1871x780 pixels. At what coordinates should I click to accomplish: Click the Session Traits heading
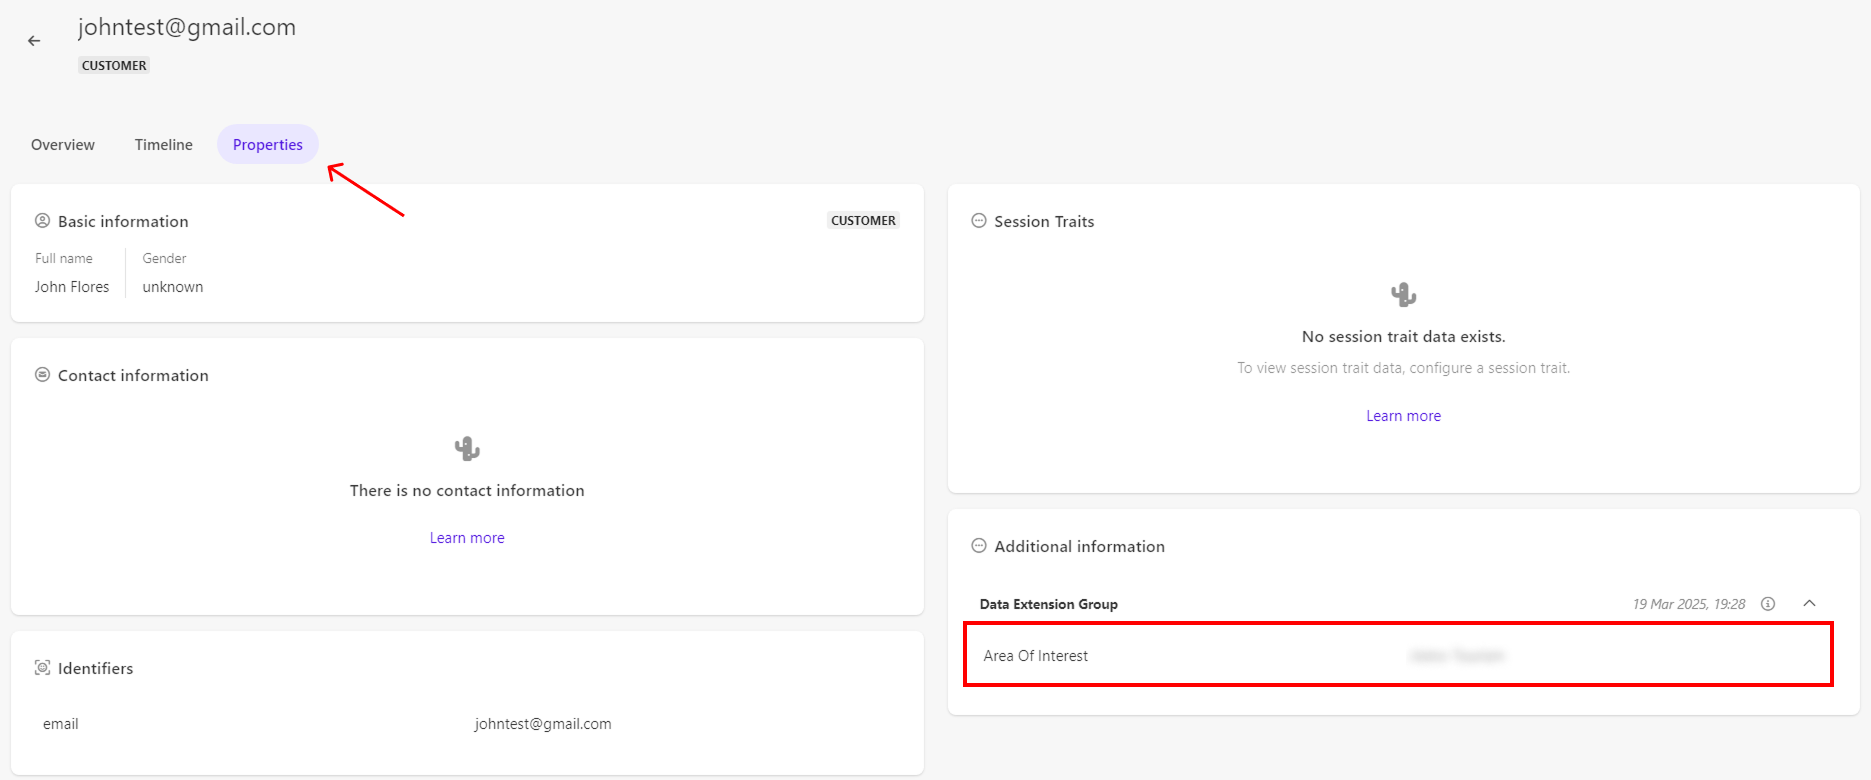(1044, 221)
